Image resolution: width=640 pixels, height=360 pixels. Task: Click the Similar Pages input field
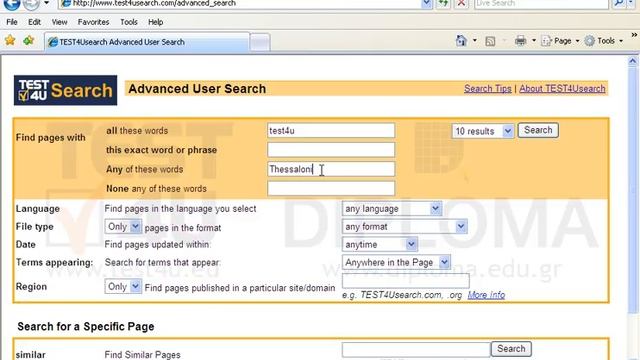[416, 349]
